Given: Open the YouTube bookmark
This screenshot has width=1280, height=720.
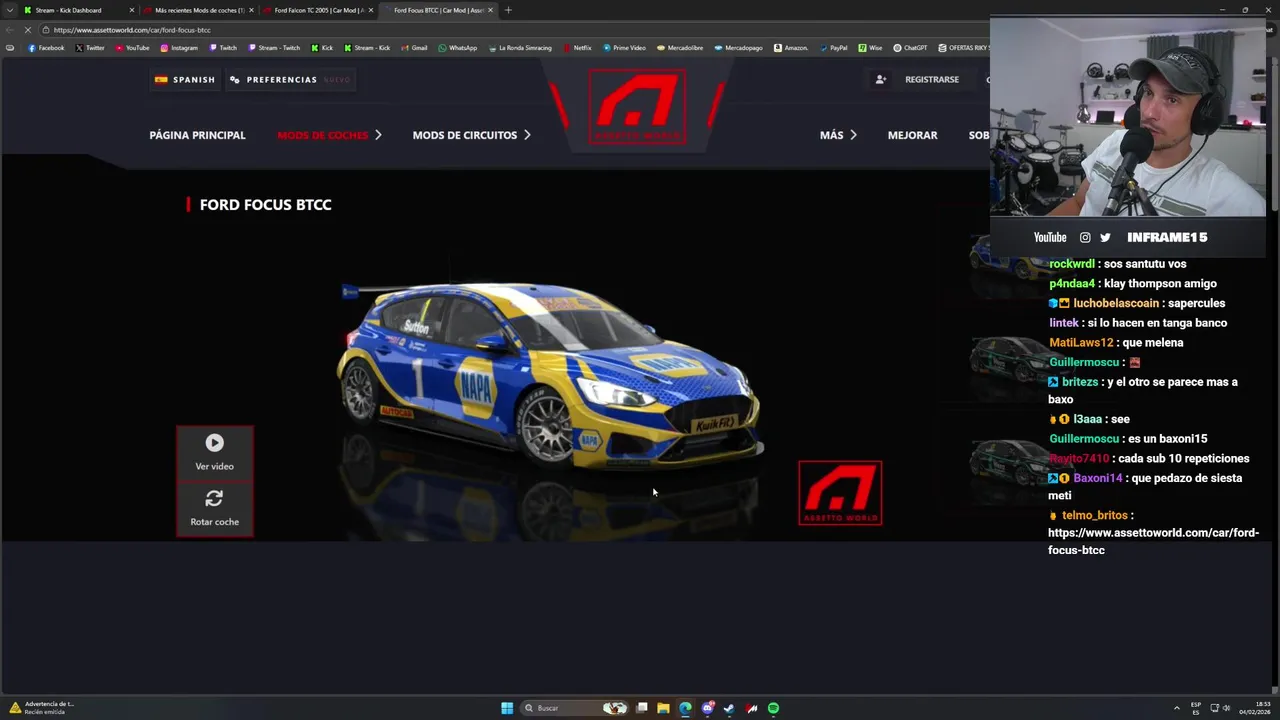Looking at the screenshot, I should click(x=132, y=47).
